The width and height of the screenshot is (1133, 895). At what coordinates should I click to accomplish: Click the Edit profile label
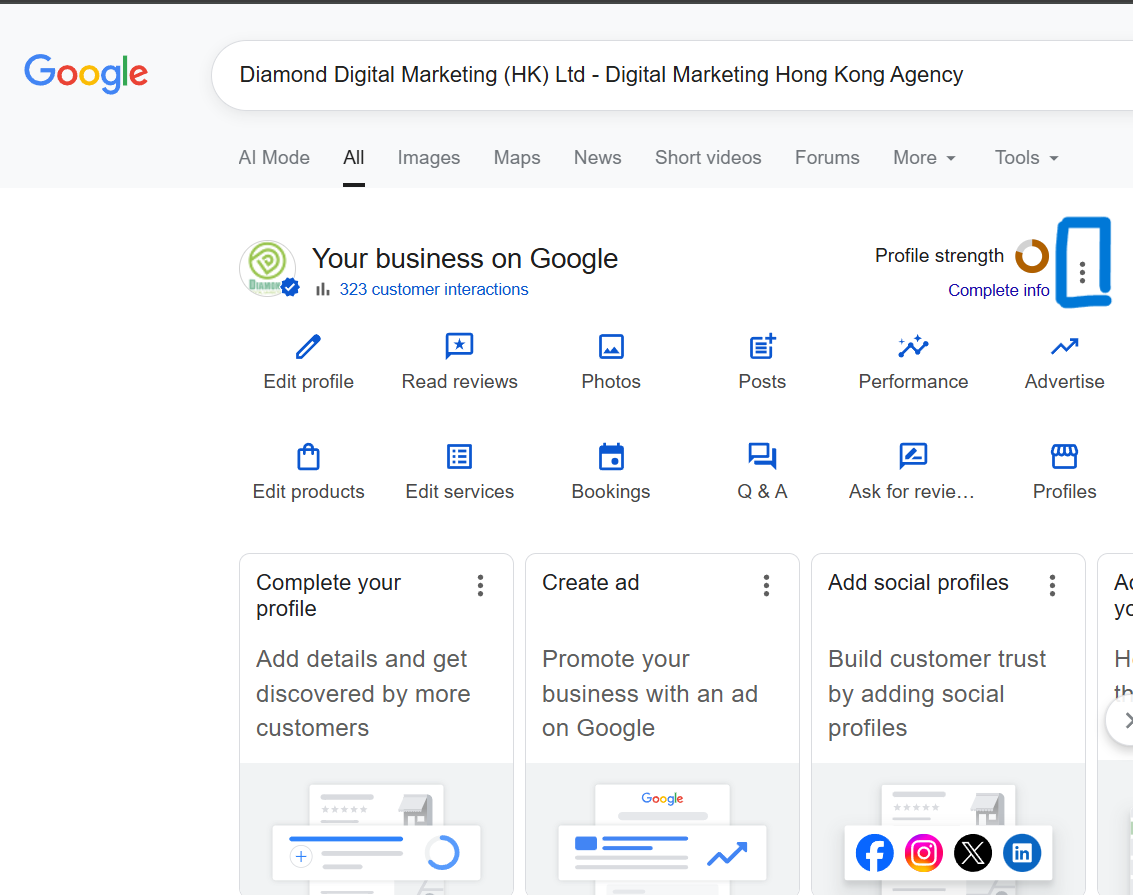click(309, 381)
